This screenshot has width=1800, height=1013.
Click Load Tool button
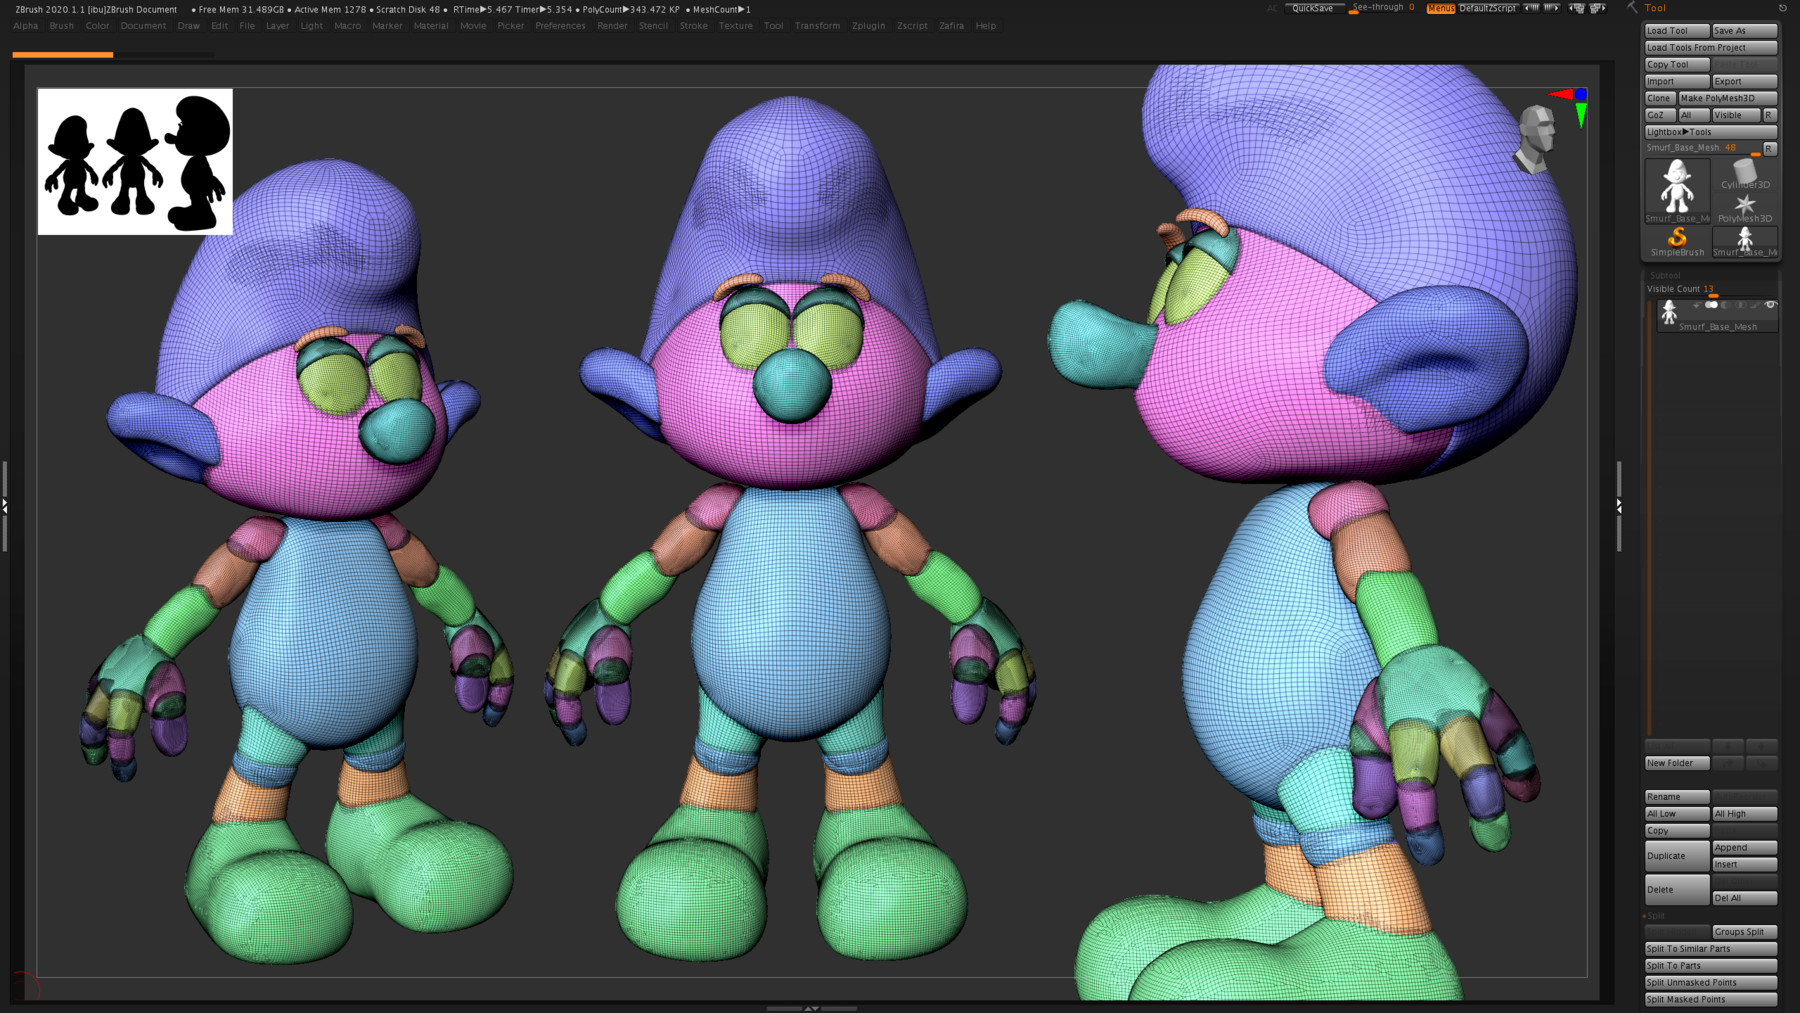[1677, 31]
